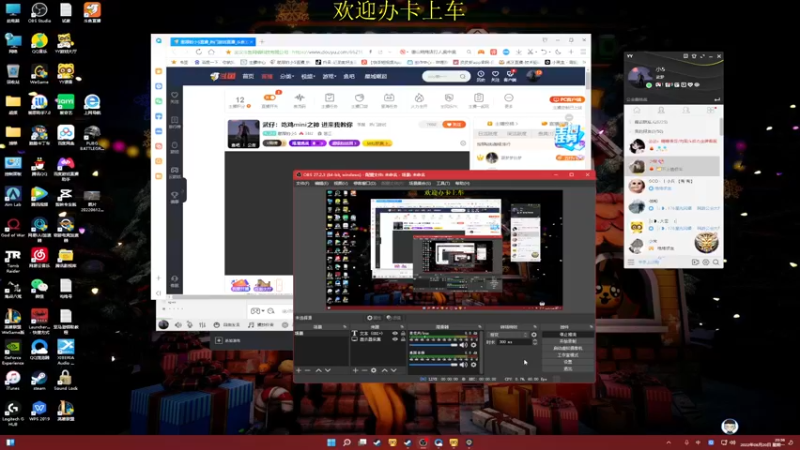Click the Douyu streamer thumbnail
This screenshot has height=450, width=800.
(243, 134)
